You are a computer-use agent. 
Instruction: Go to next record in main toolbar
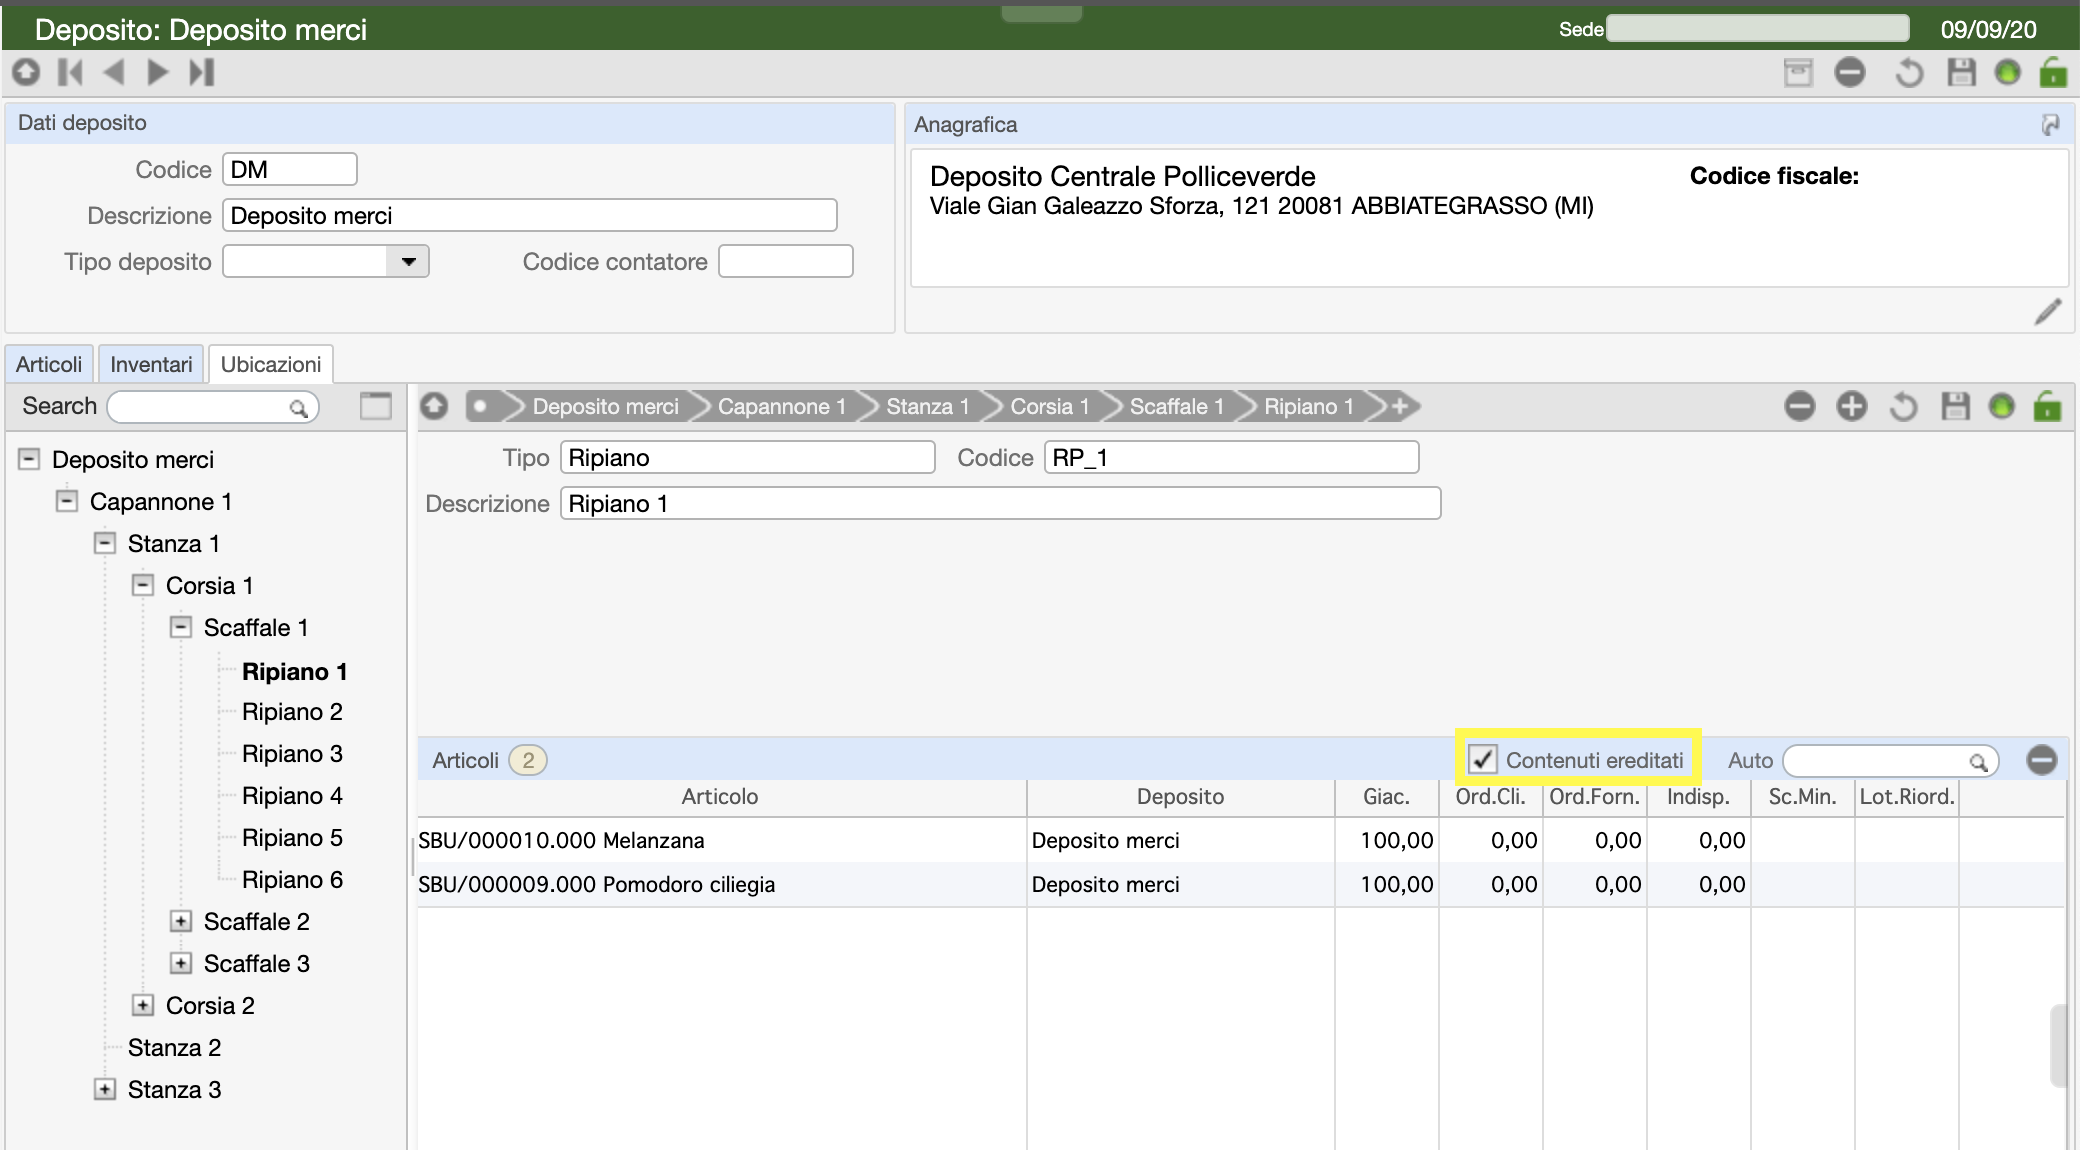tap(158, 72)
